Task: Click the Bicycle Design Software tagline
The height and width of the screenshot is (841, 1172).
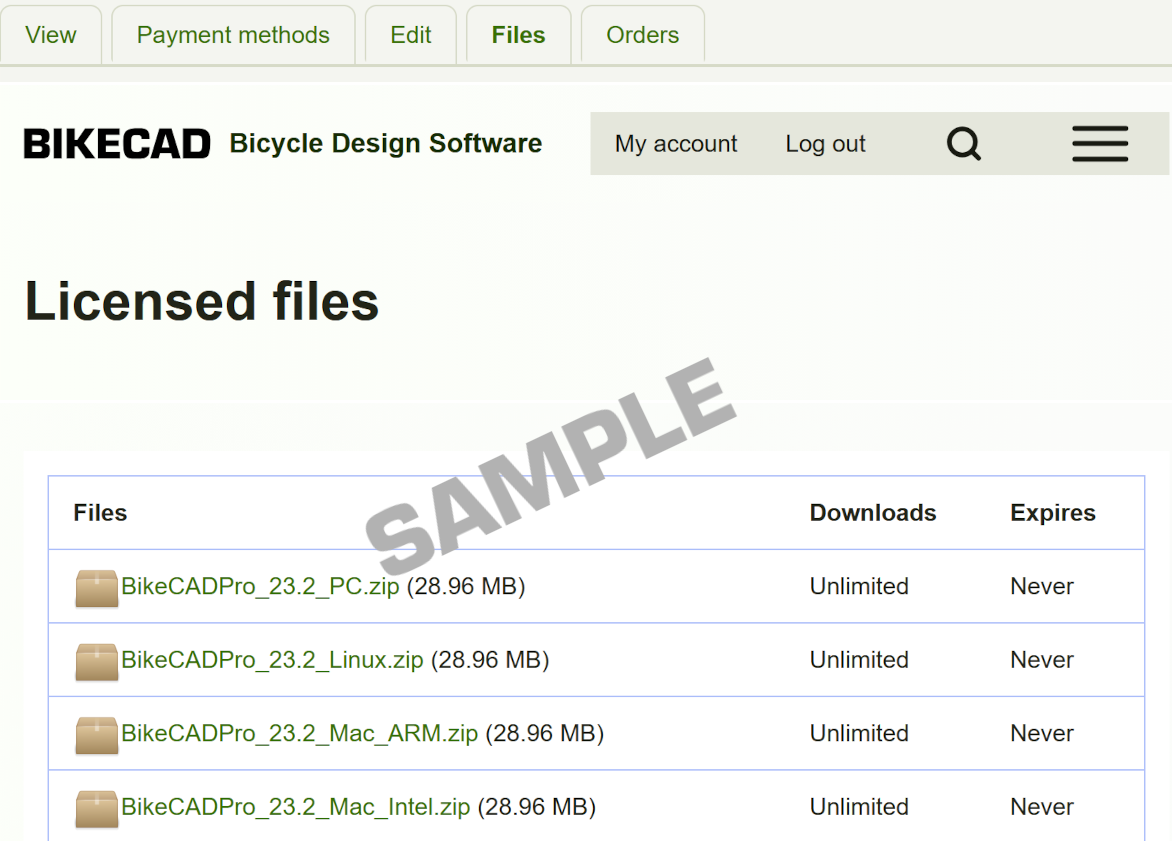Action: coord(386,143)
